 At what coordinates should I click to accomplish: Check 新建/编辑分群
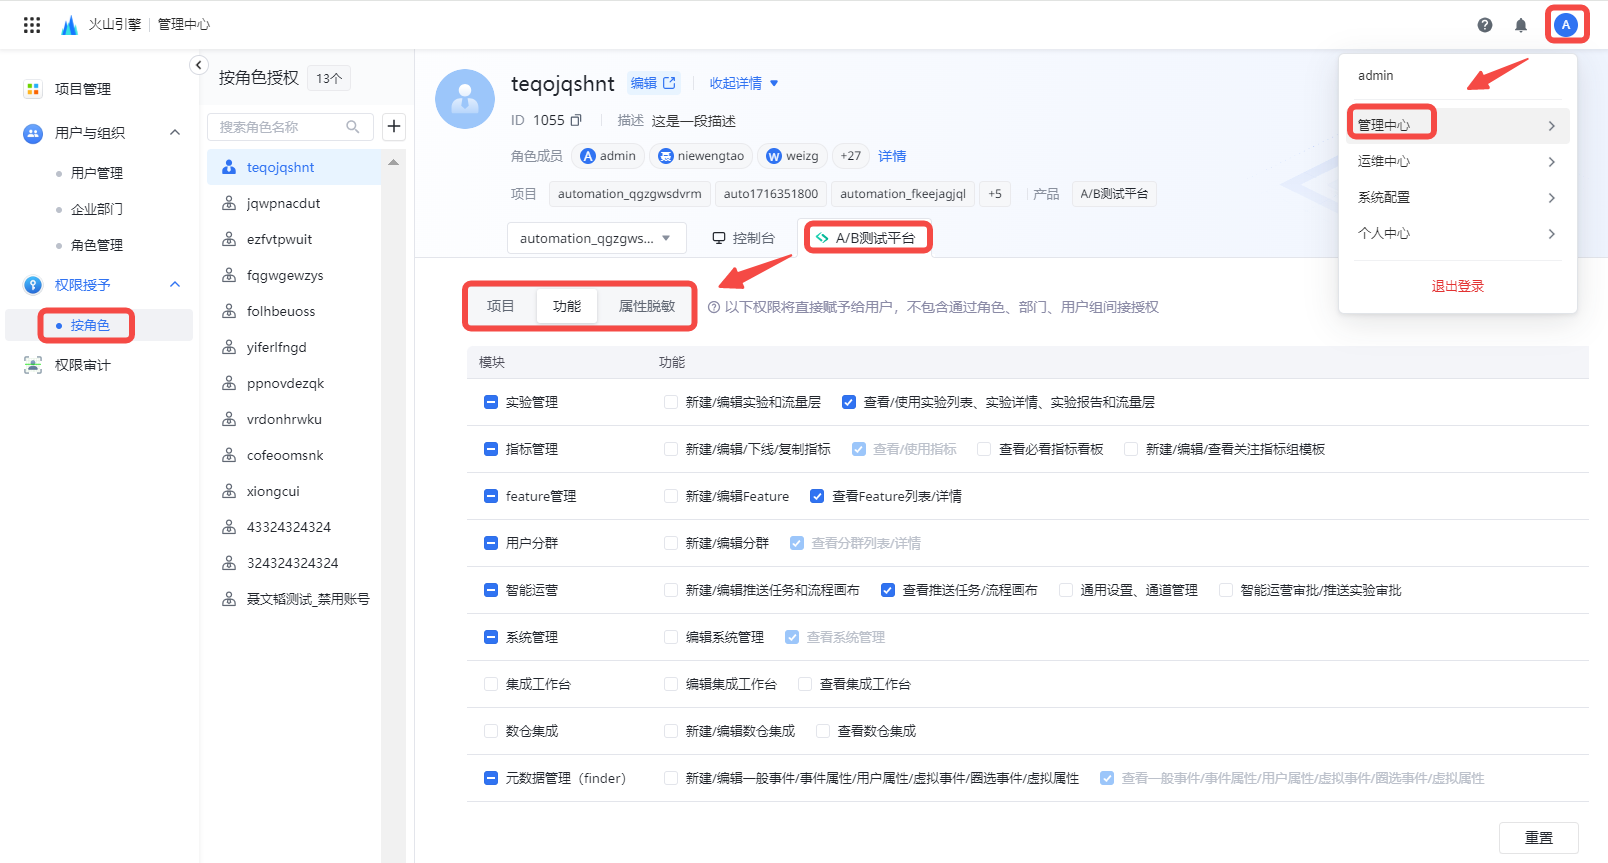[671, 543]
